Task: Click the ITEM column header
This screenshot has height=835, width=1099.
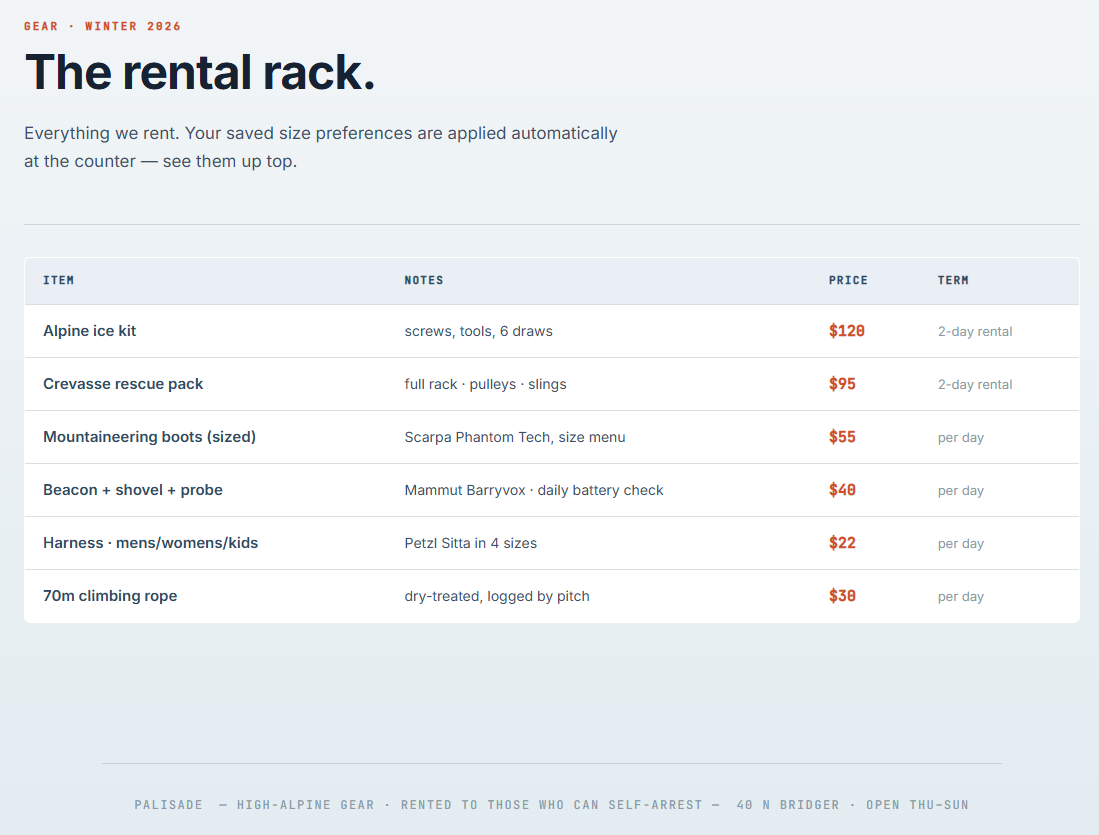Action: tap(59, 280)
